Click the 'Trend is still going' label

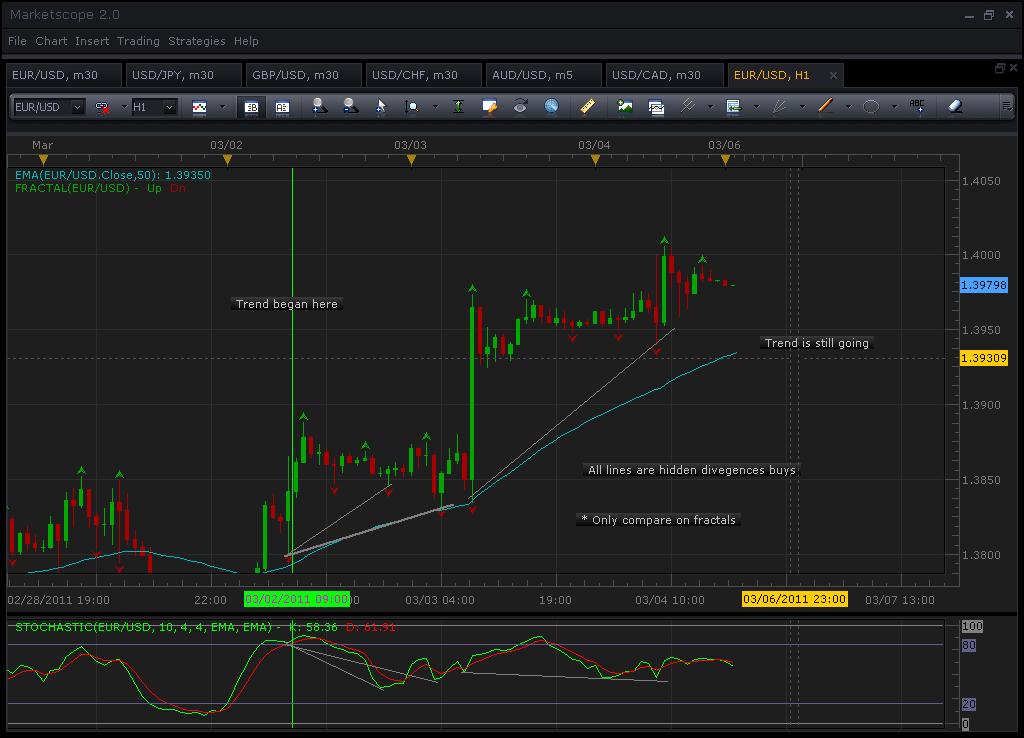click(817, 344)
